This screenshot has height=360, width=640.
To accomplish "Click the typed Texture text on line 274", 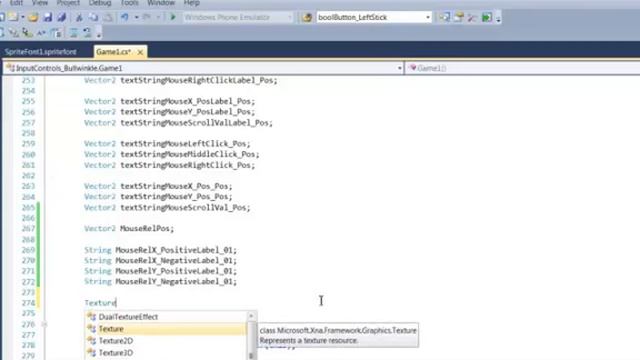I will pos(100,303).
